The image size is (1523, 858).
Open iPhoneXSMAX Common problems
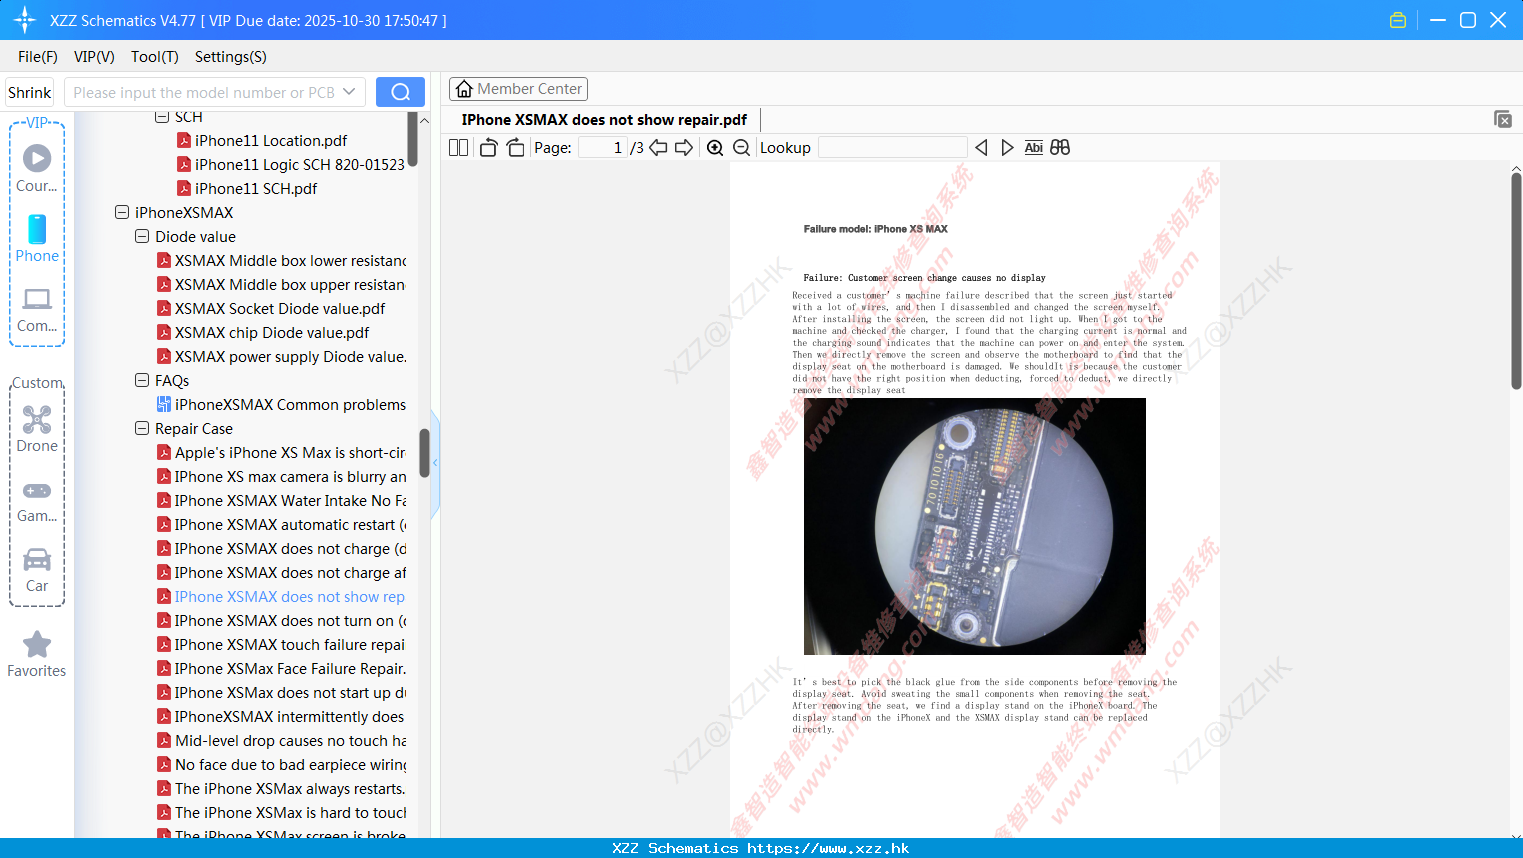coord(281,404)
